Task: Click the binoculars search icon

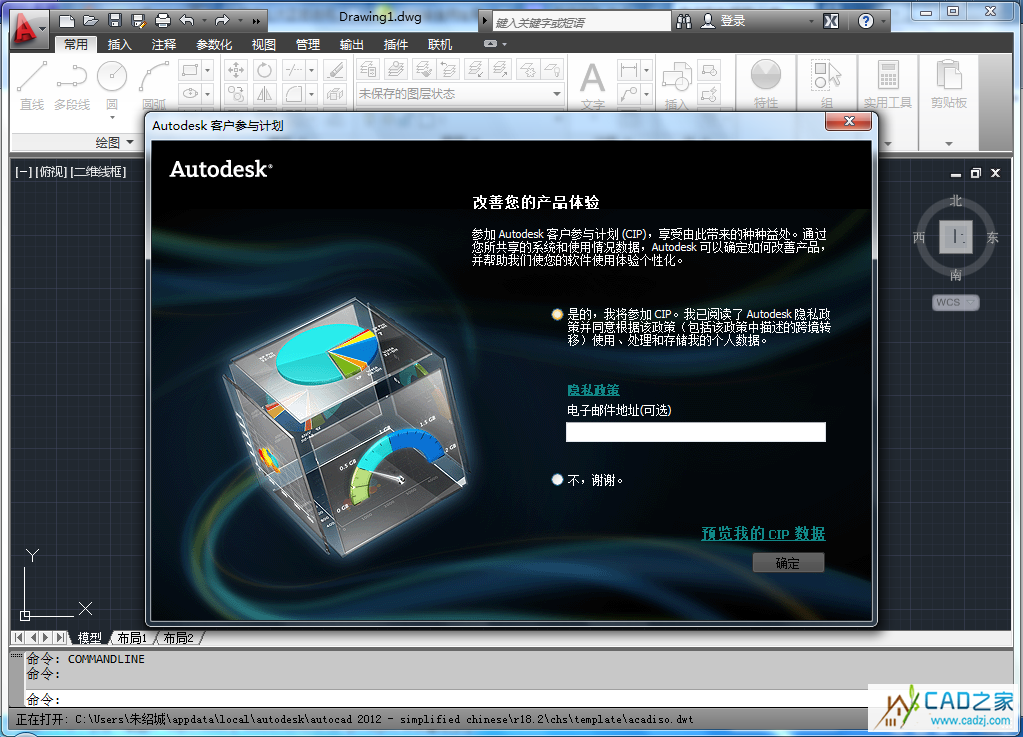Action: pyautogui.click(x=684, y=22)
